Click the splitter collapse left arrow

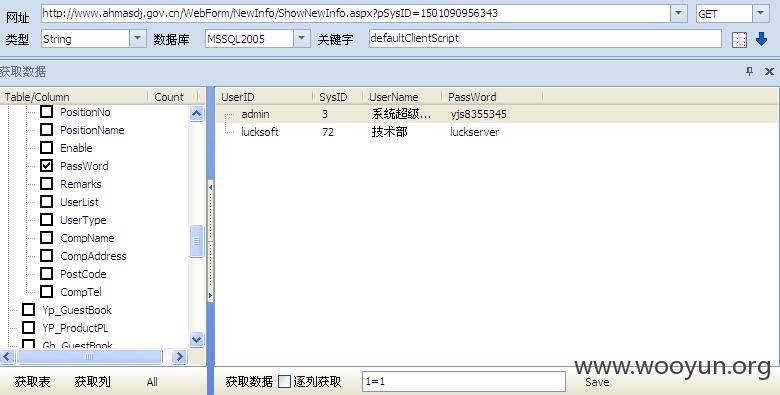click(210, 188)
